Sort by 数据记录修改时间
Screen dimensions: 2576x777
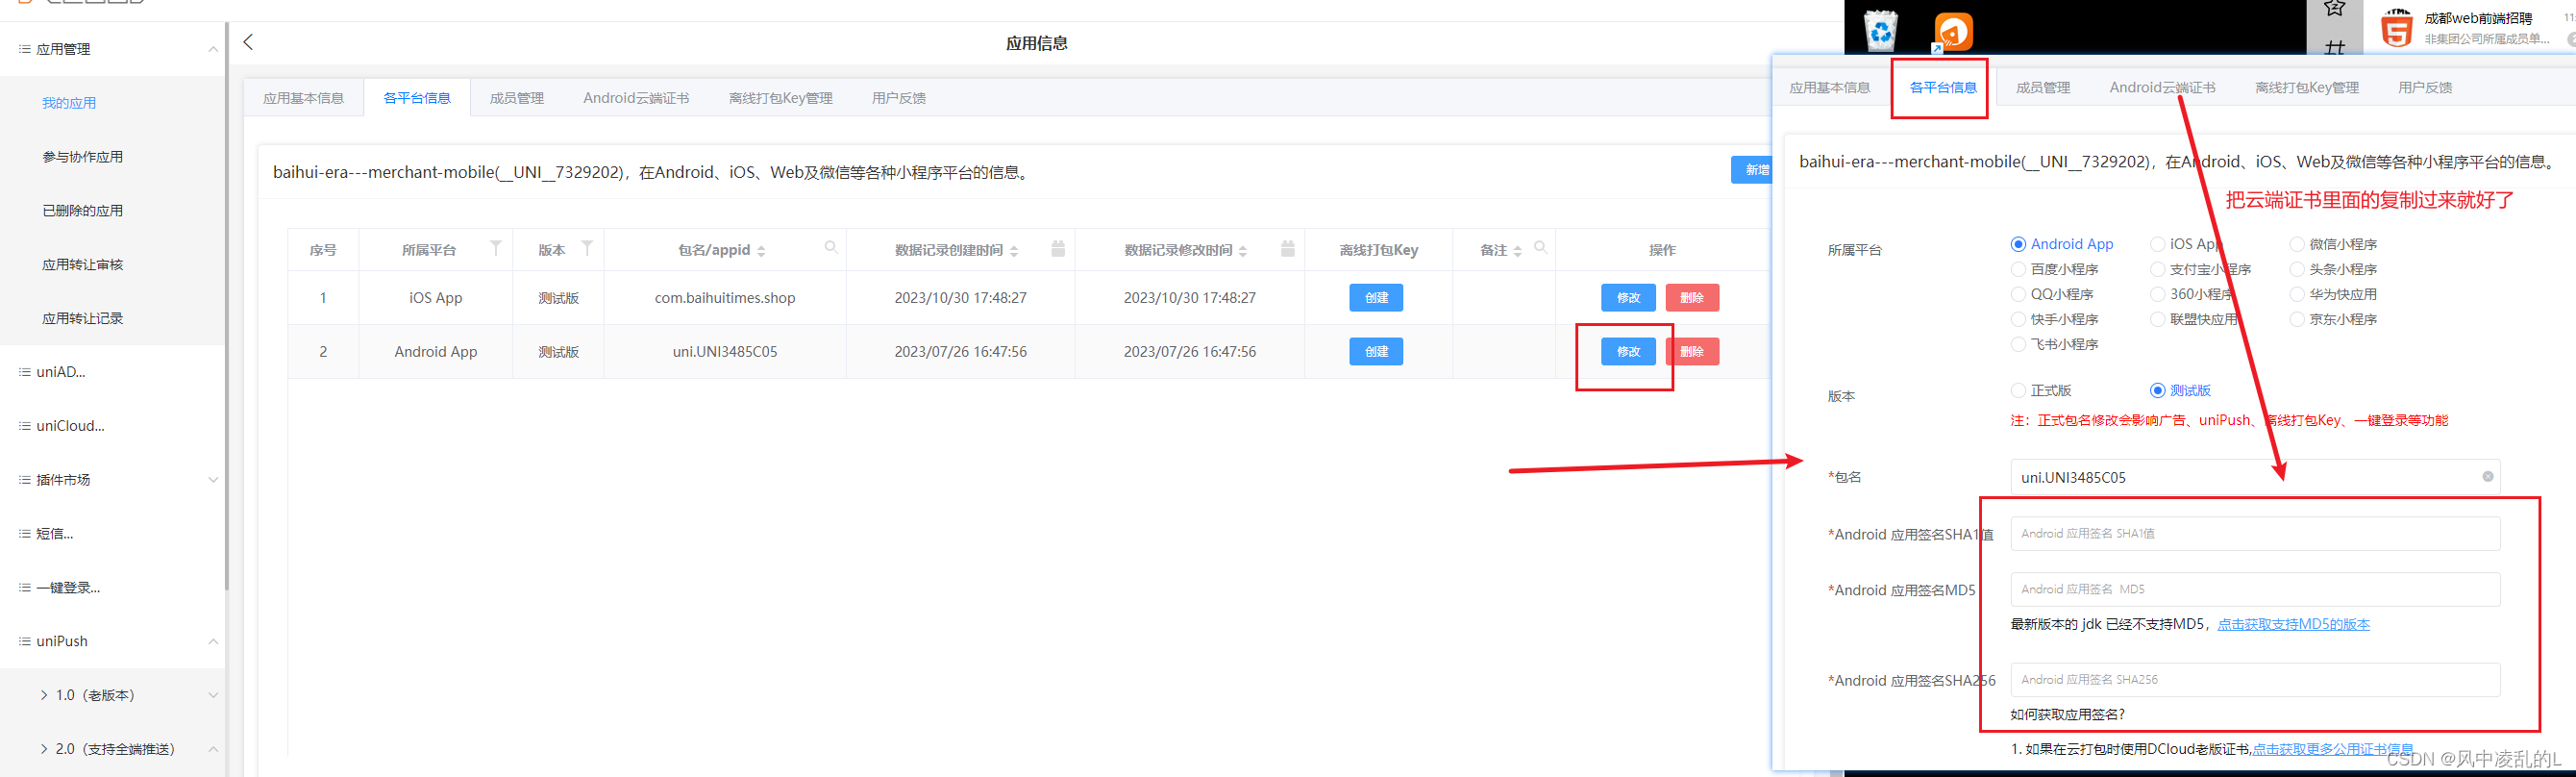pos(1243,251)
